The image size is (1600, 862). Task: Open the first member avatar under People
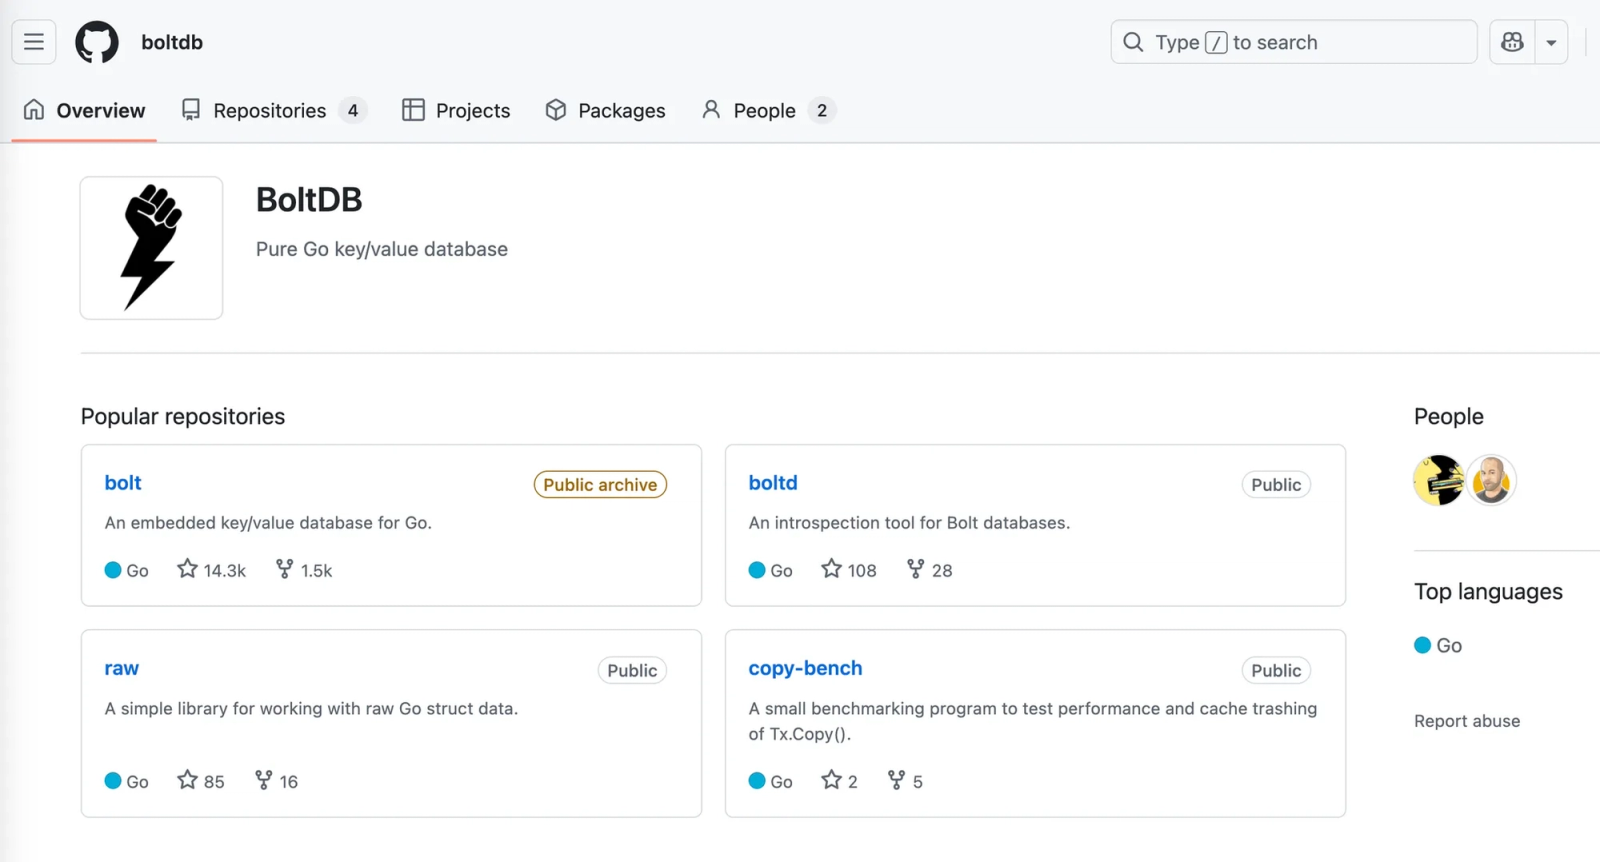[1439, 480]
